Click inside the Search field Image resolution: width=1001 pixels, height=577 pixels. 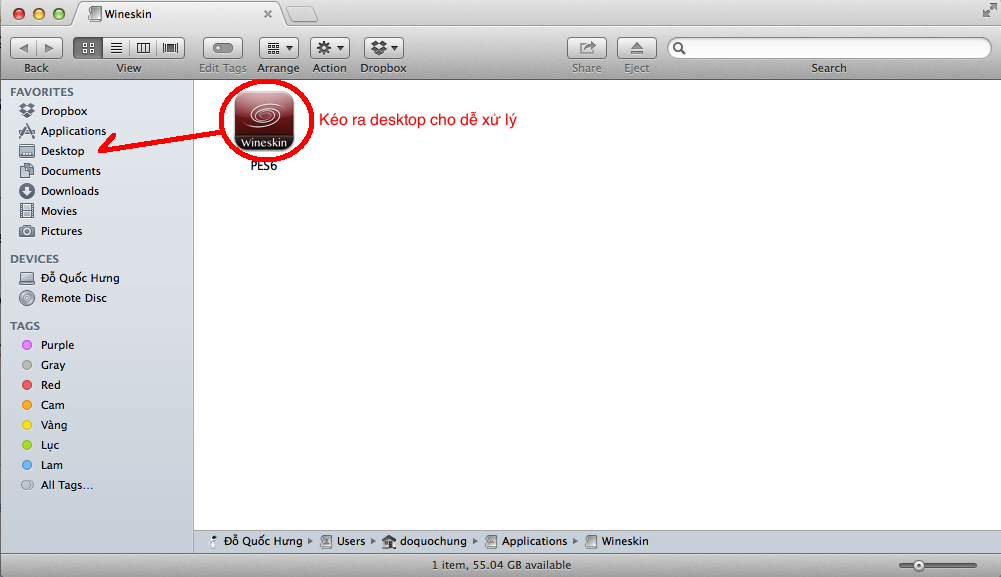[x=830, y=47]
